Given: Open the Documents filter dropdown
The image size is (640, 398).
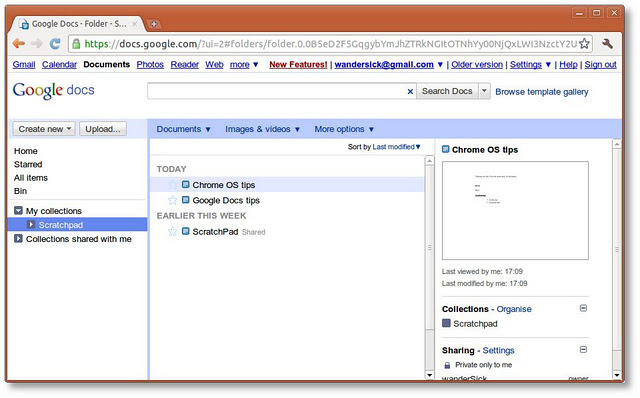Looking at the screenshot, I should pos(183,129).
